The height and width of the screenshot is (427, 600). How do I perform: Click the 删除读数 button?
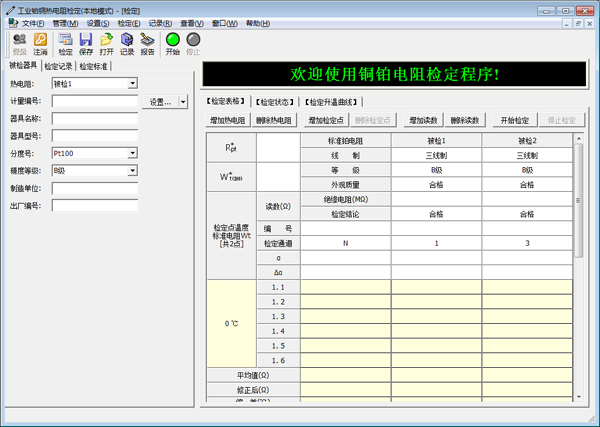[465, 120]
